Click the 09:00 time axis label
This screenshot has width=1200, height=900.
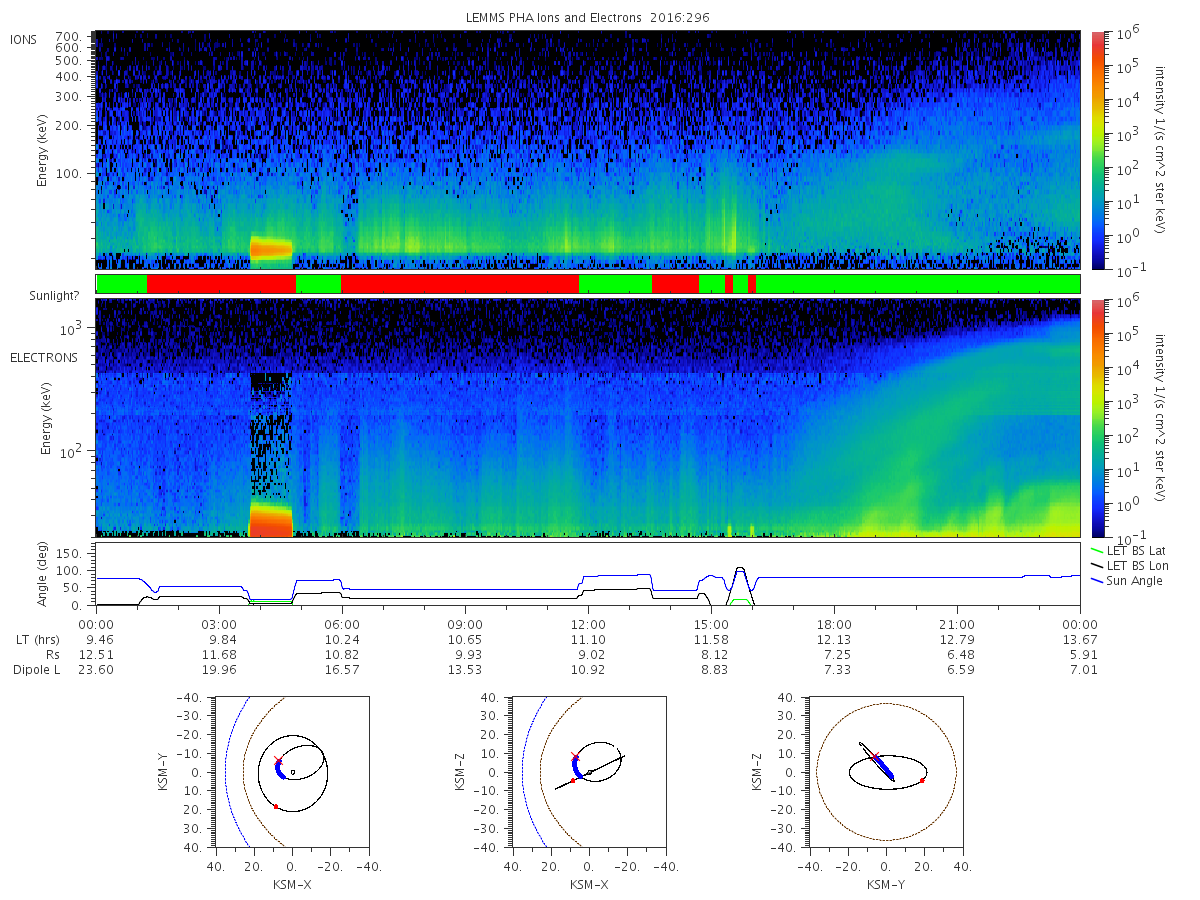coord(465,624)
